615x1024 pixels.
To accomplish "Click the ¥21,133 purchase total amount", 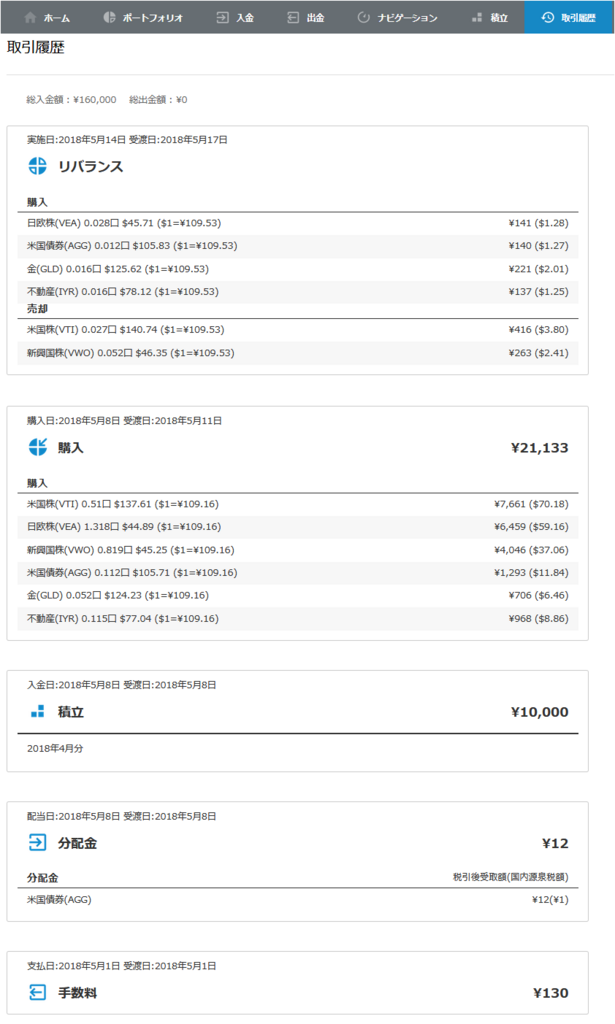I will pos(539,448).
